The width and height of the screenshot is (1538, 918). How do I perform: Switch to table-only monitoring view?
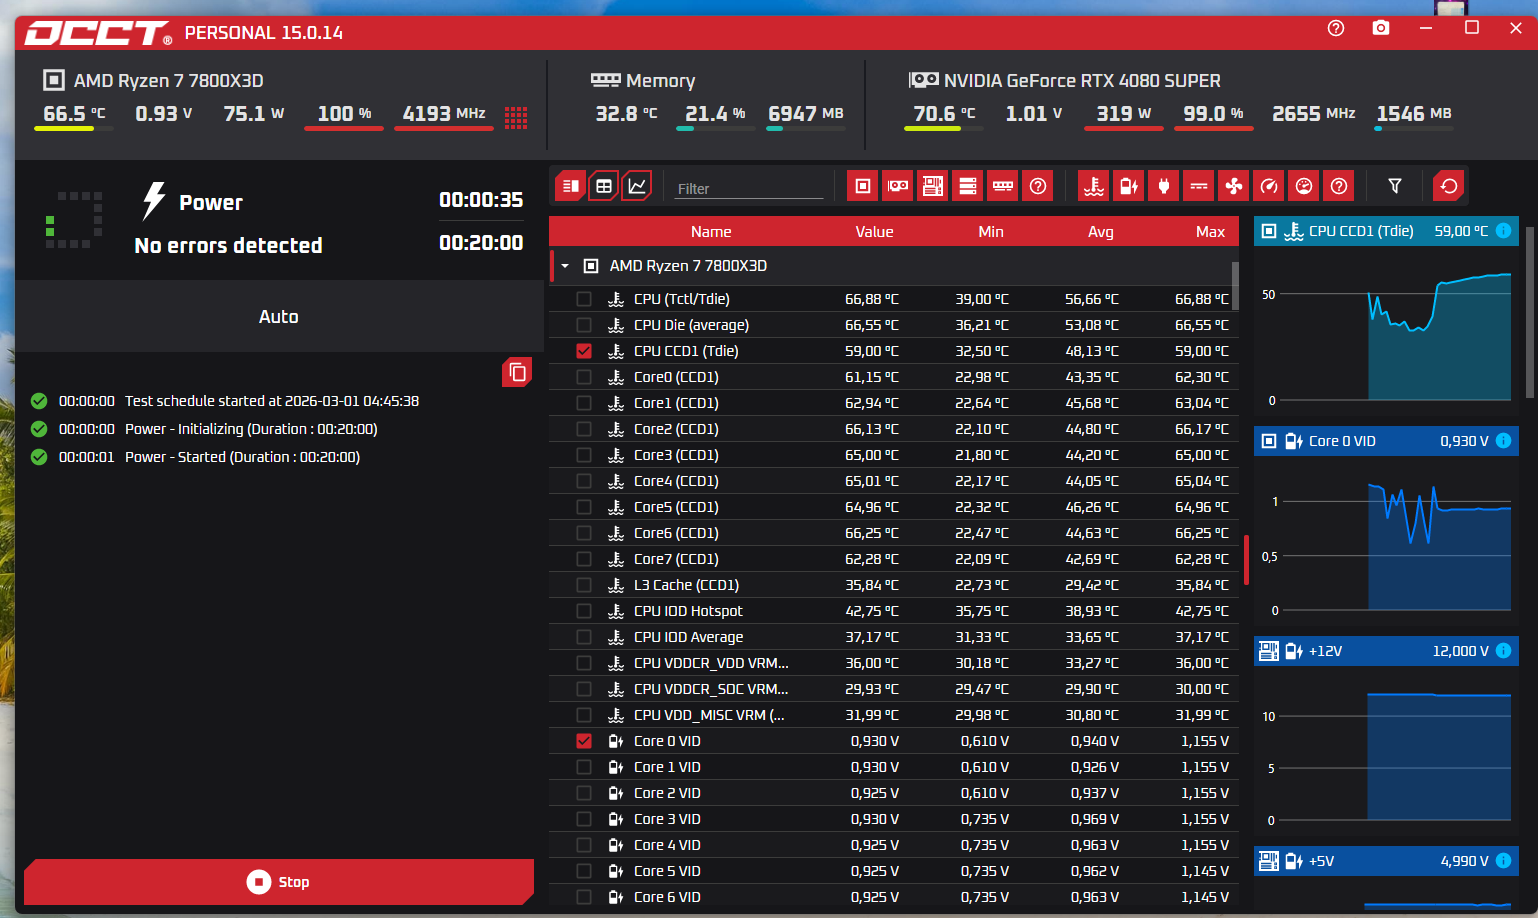tap(603, 186)
